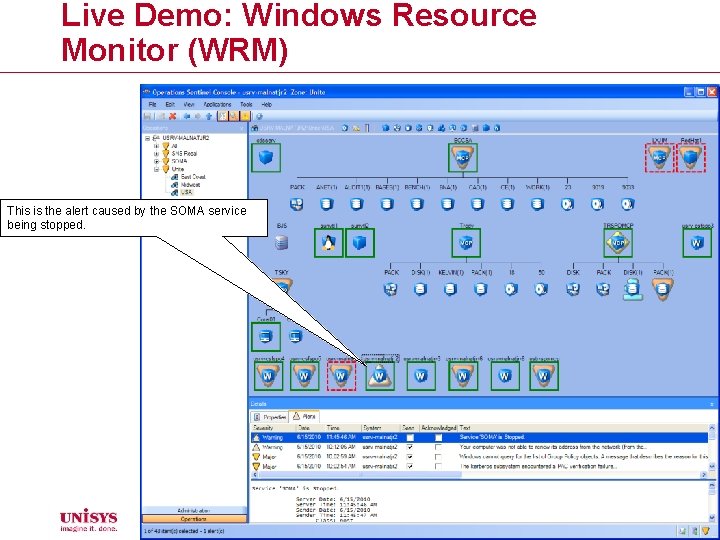The width and height of the screenshot is (720, 540).
Task: Uncheck Seen for Kerberos Major alert
Action: coord(410,466)
